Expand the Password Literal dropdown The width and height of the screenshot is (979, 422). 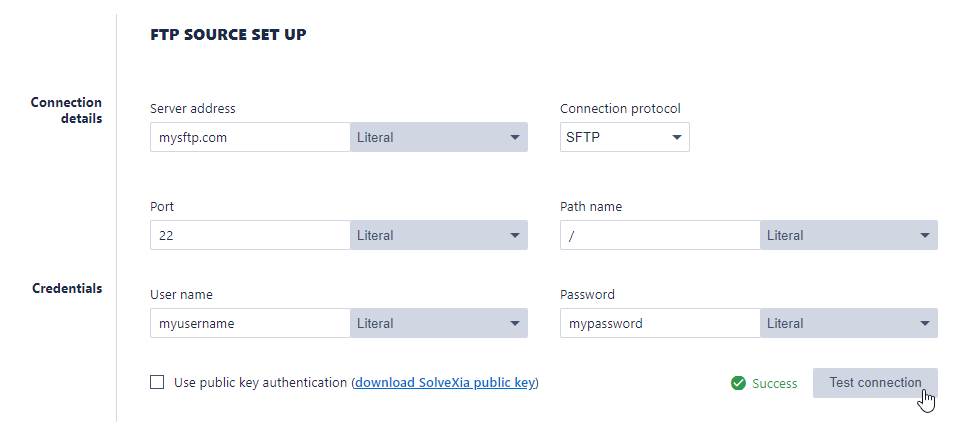coord(848,323)
